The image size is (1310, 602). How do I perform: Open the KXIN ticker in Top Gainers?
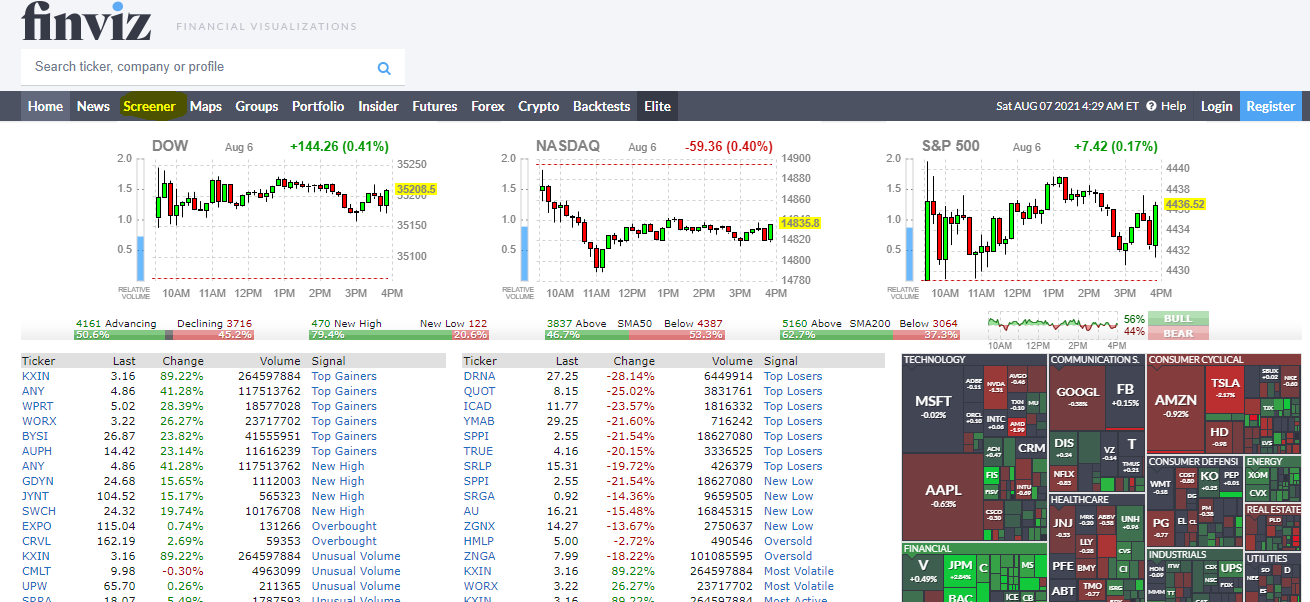point(36,376)
